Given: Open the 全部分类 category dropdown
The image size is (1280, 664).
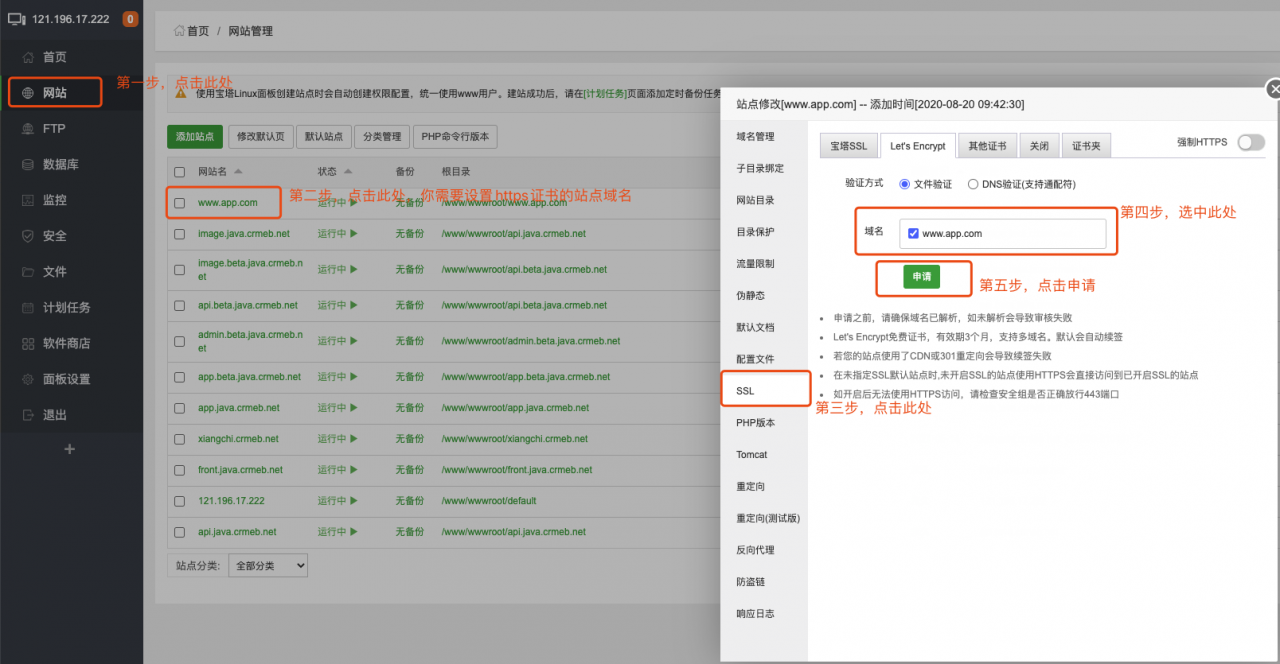Looking at the screenshot, I should pyautogui.click(x=268, y=566).
